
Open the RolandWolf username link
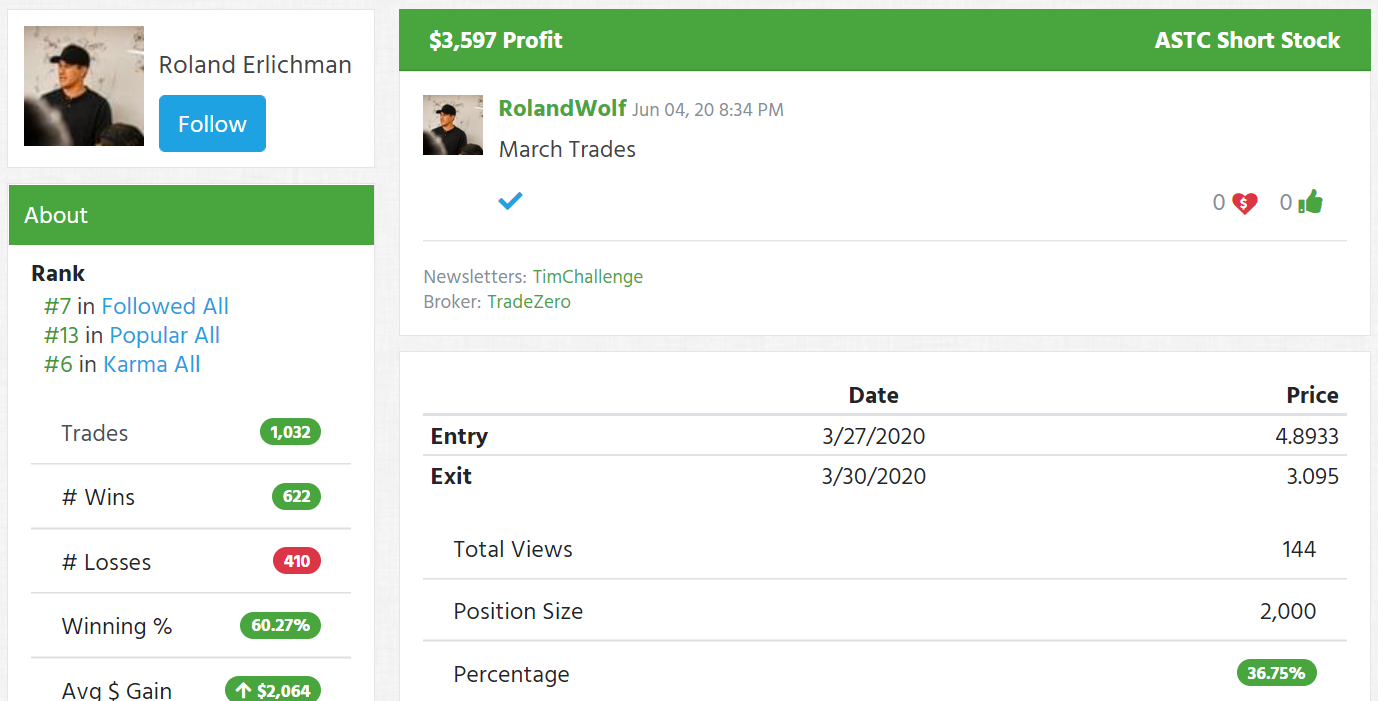click(x=562, y=108)
